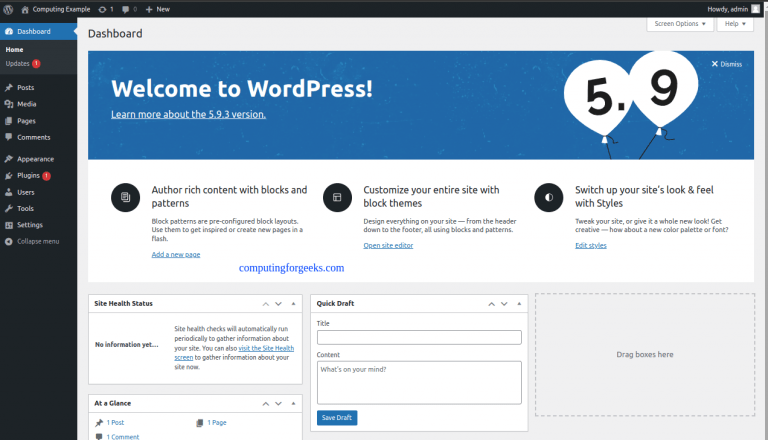Click the What's on your mind content box
Screen dimensions: 768x440
click(419, 383)
